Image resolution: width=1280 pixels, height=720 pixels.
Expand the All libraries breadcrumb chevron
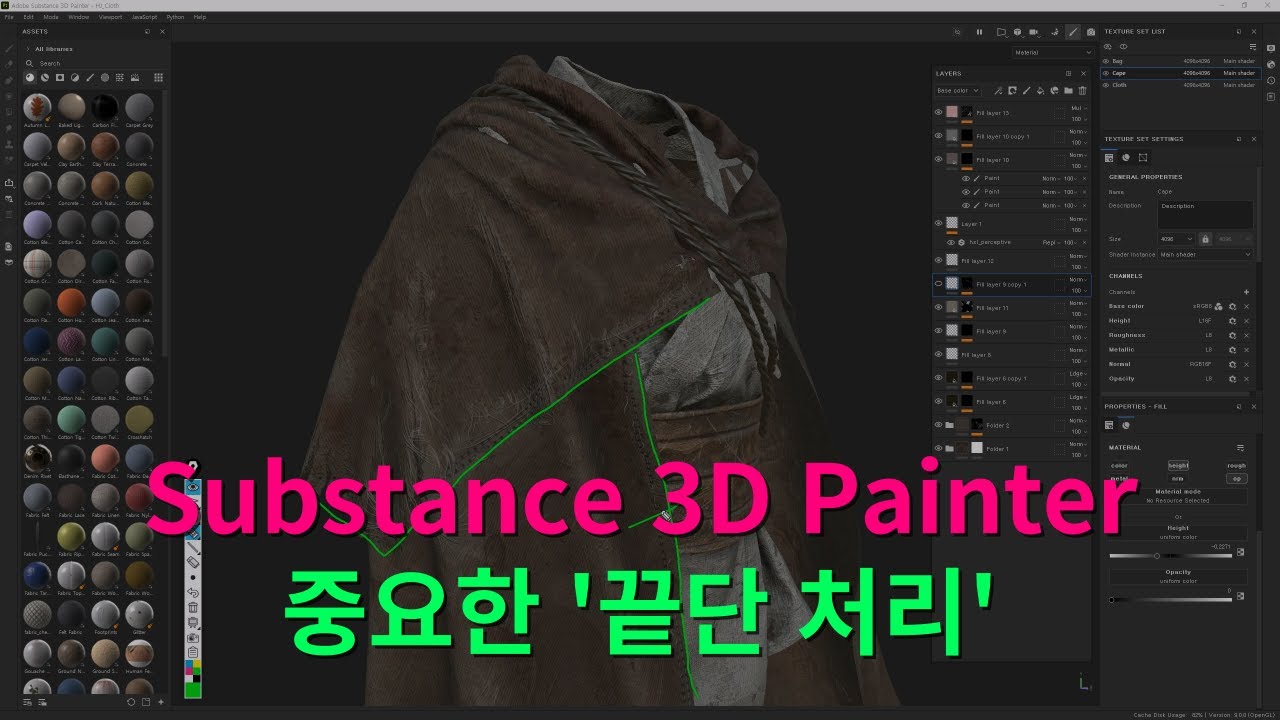click(x=27, y=49)
